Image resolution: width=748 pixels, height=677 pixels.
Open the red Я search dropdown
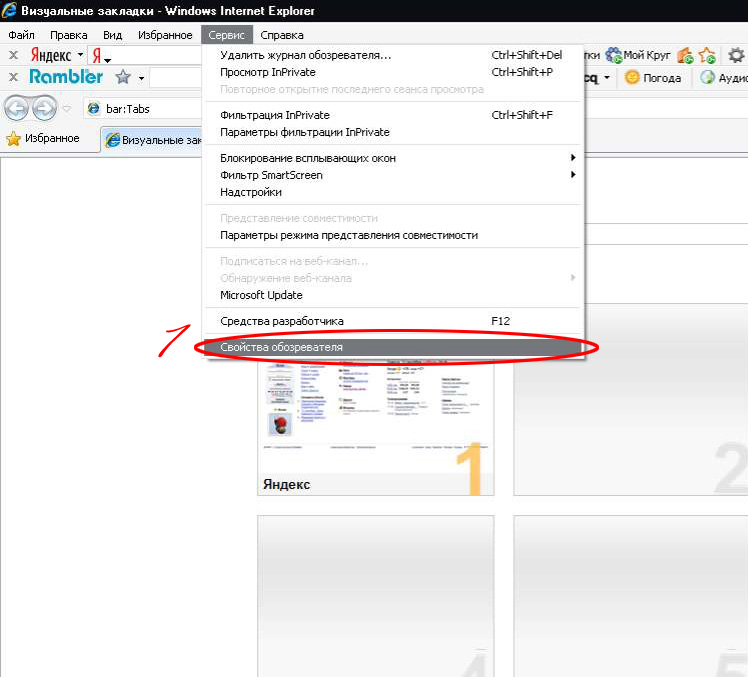point(102,56)
